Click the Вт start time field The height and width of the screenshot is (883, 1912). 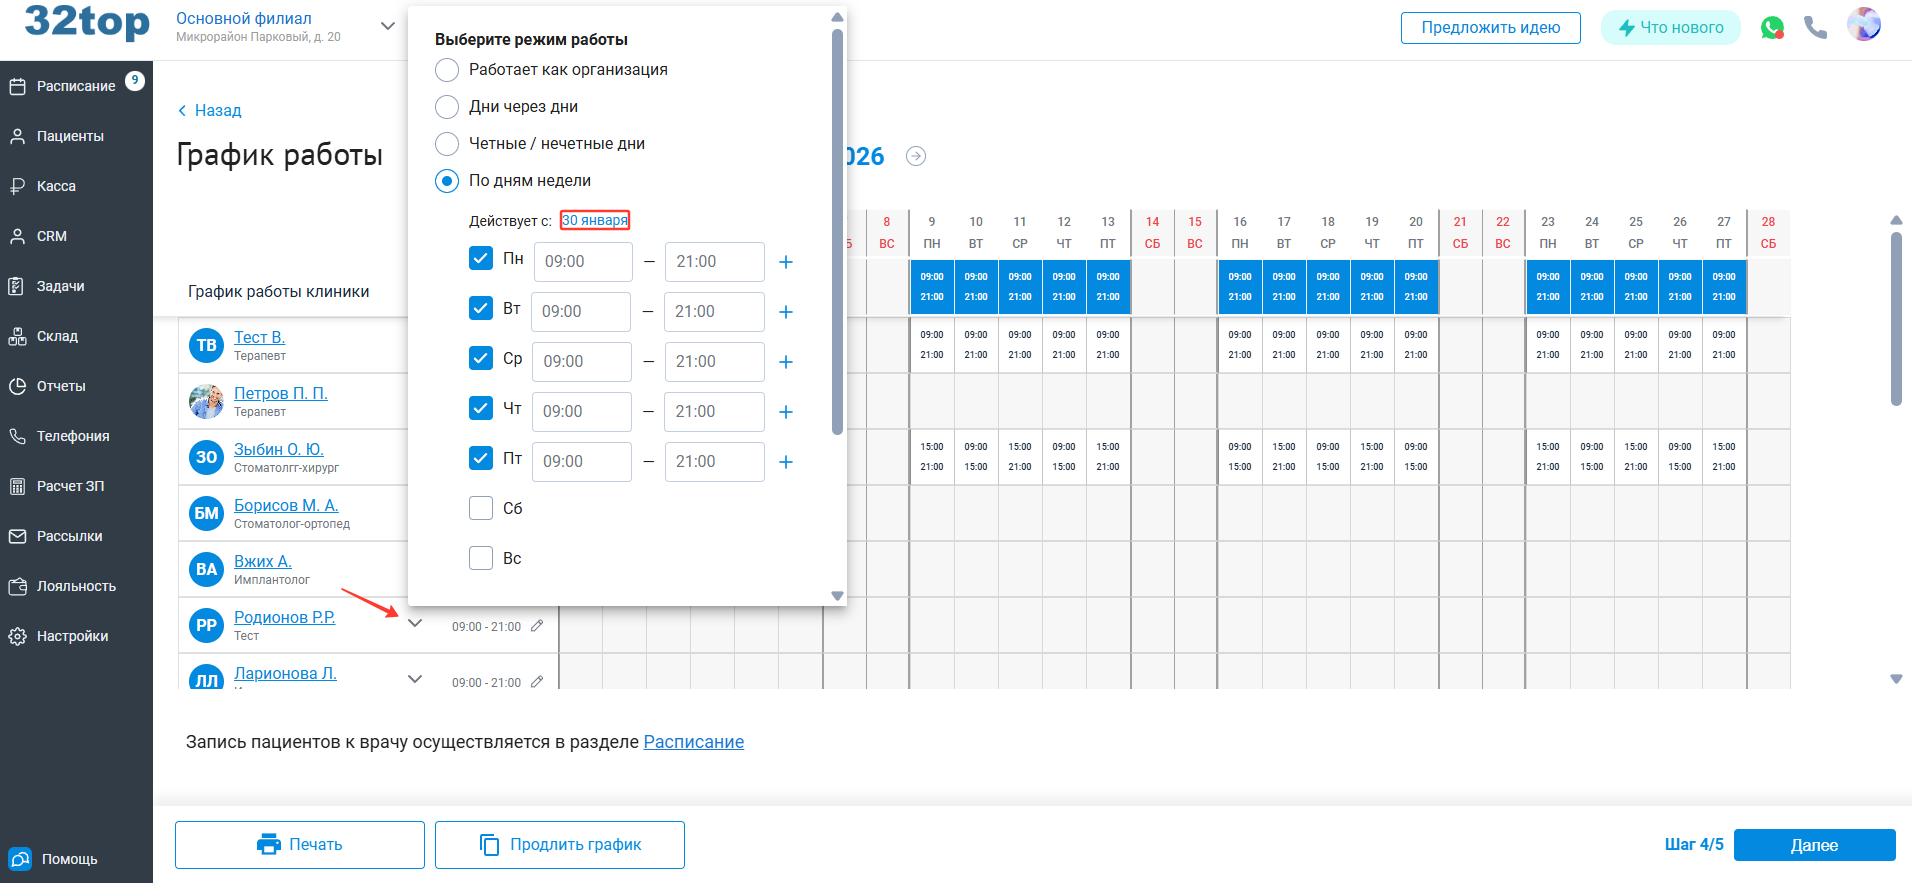(580, 312)
